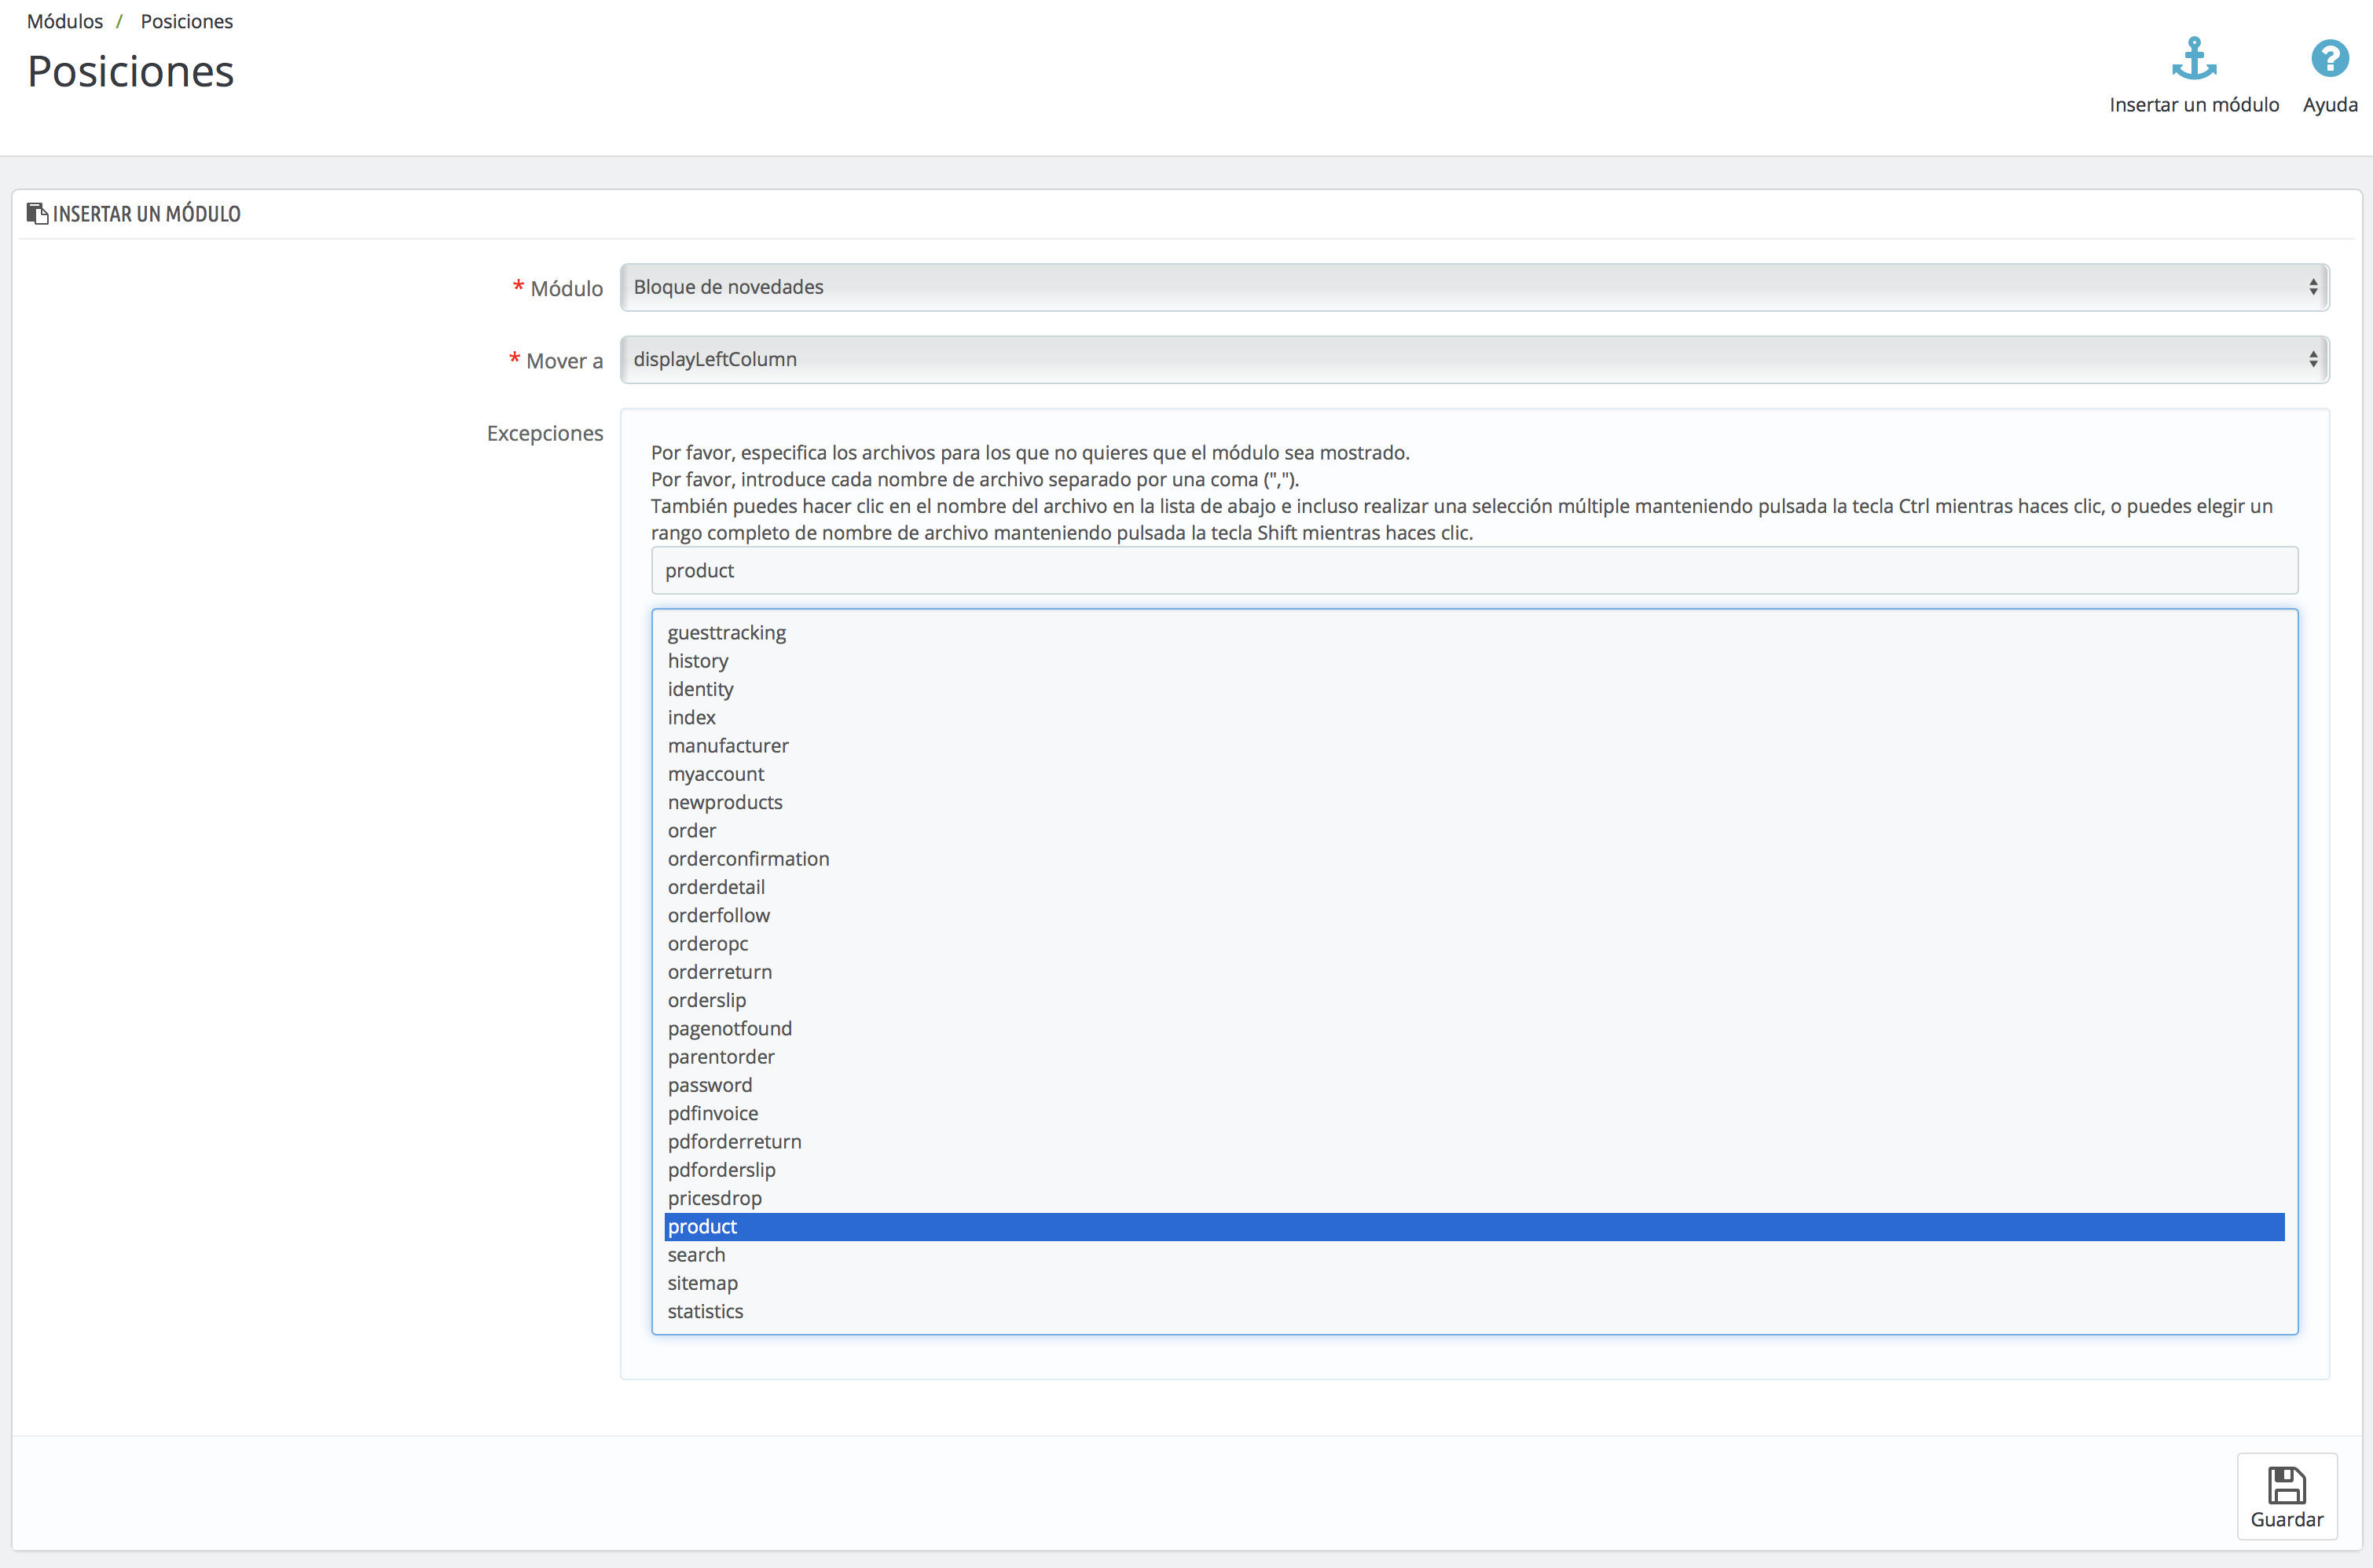Image resolution: width=2373 pixels, height=1568 pixels.
Task: Select index from exceptions list
Action: click(692, 717)
